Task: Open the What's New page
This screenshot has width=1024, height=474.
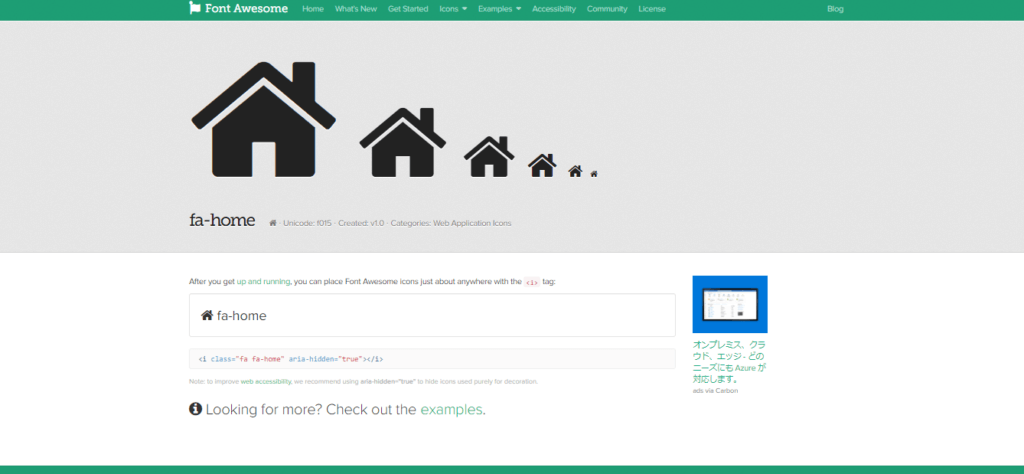Action: (x=356, y=9)
